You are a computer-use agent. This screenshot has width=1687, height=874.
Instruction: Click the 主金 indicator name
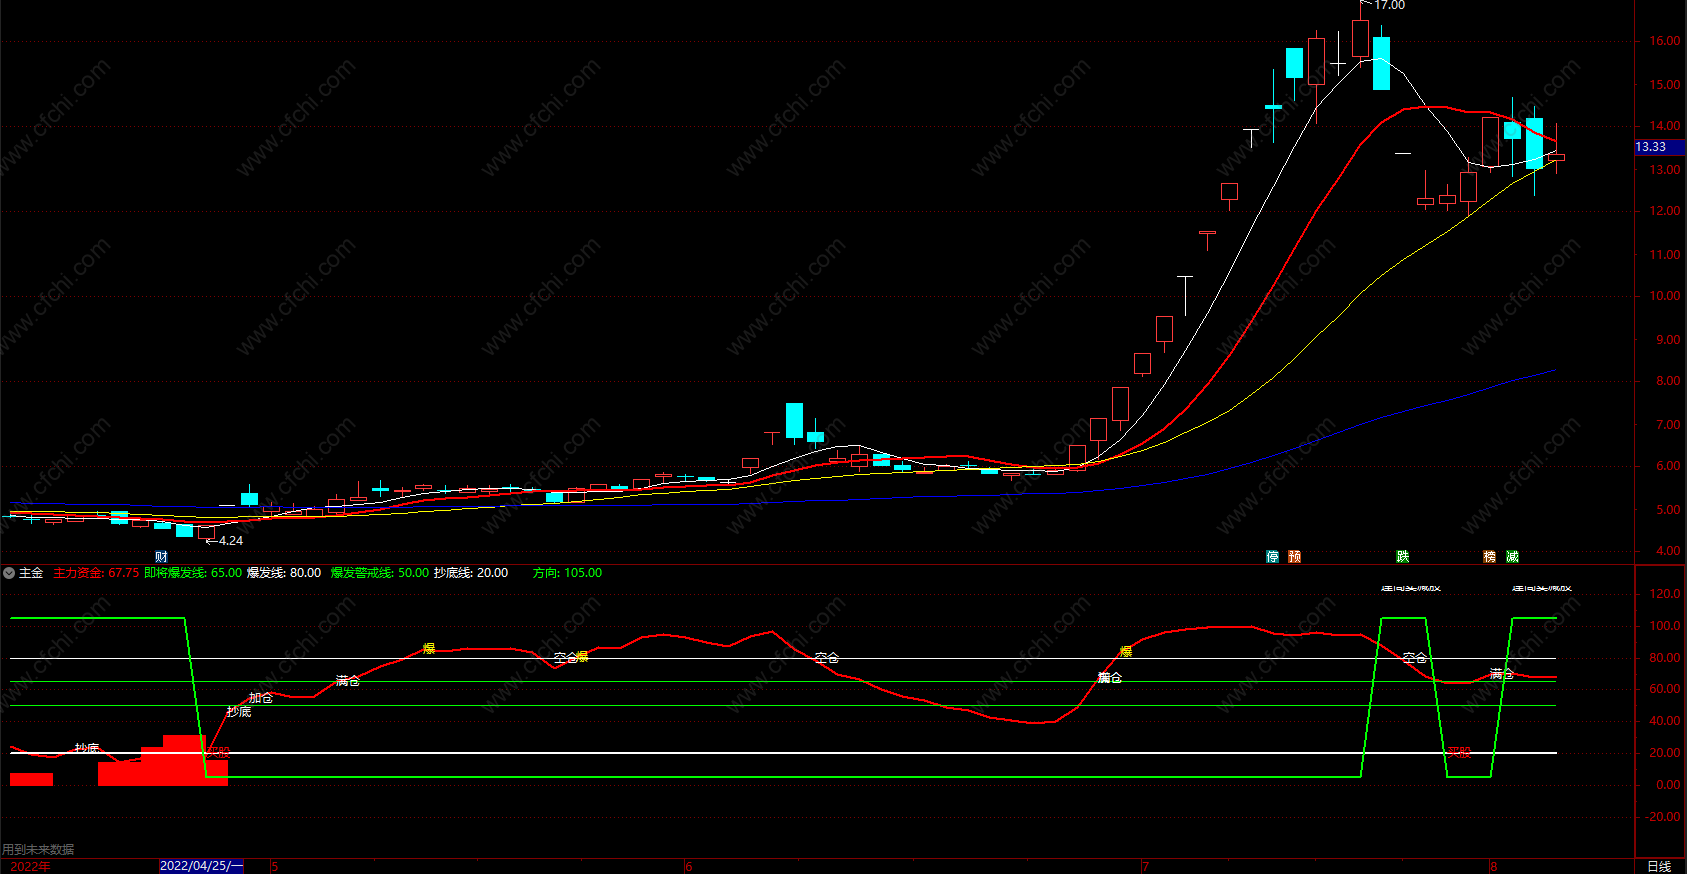coord(31,573)
